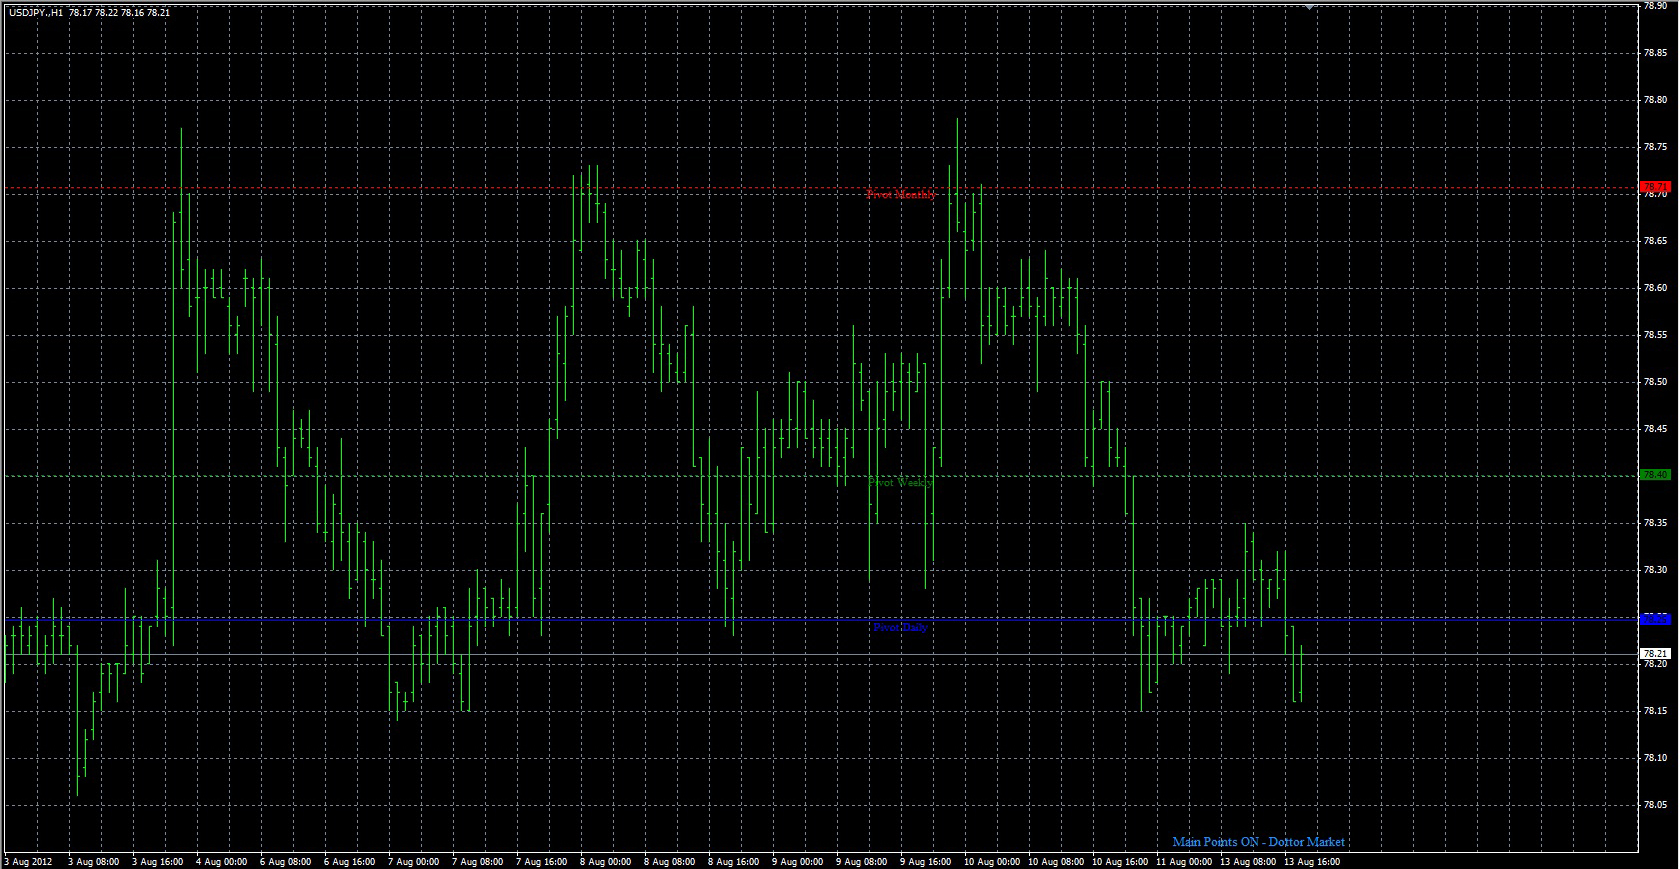The image size is (1680, 869).
Task: Click the 11 Aug 00:00 time label
Action: click(1184, 862)
